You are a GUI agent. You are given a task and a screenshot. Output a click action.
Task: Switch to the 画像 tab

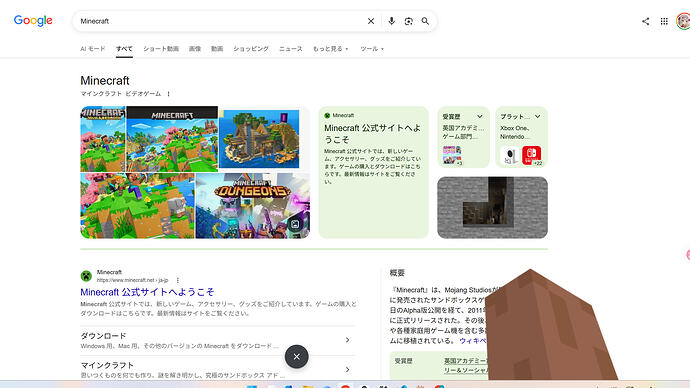click(195, 49)
